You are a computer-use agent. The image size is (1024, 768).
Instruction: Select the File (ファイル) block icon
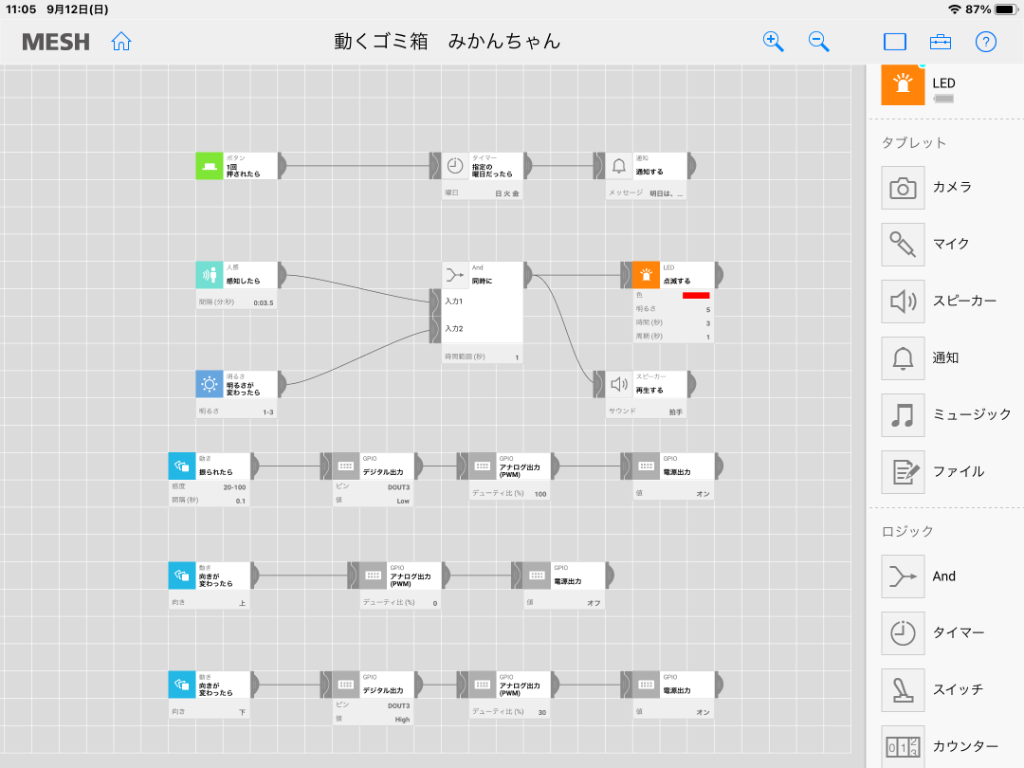coord(903,472)
